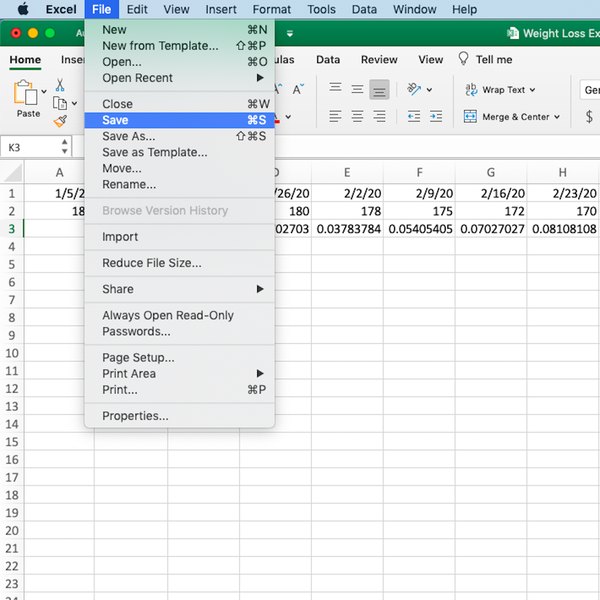Viewport: 600px width, 600px height.
Task: Click the Format Painter brush icon
Action: click(x=60, y=121)
